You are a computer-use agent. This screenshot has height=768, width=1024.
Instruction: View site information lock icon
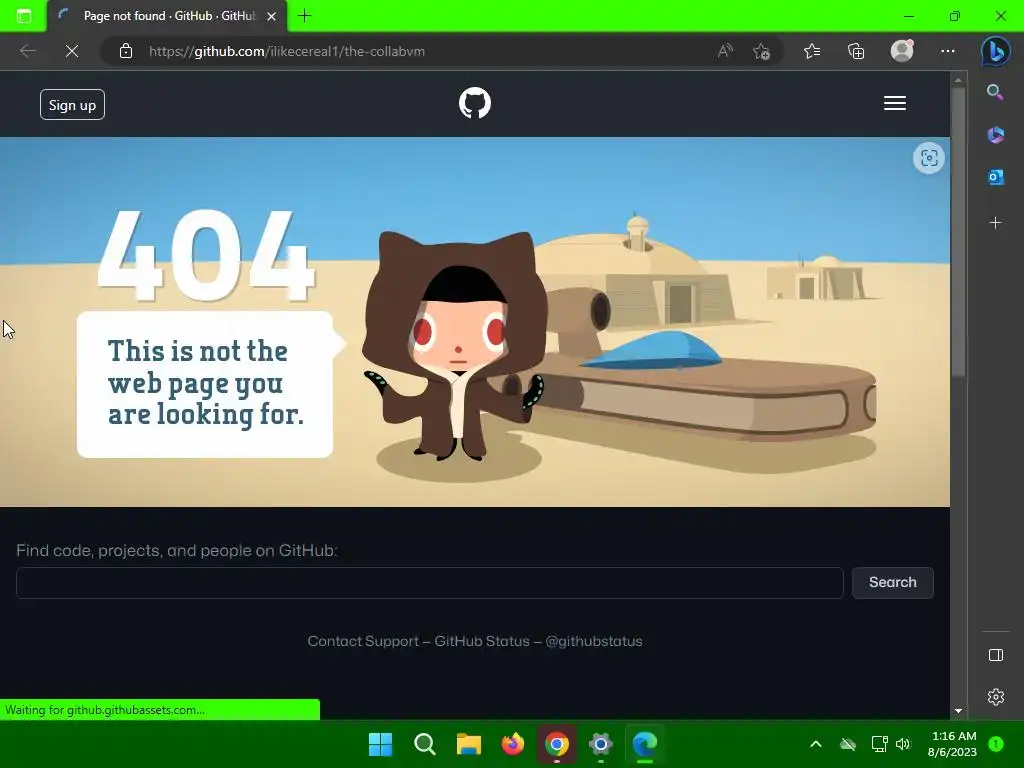(x=126, y=51)
